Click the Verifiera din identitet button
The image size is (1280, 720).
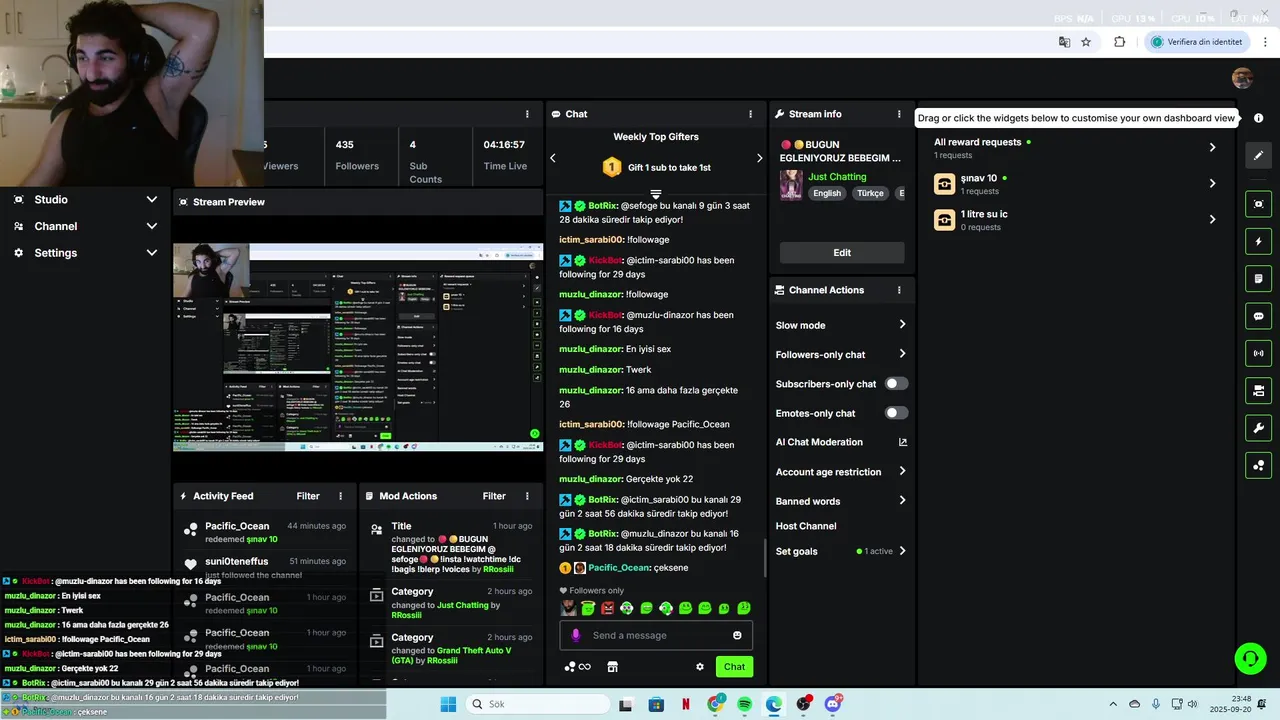click(1196, 42)
